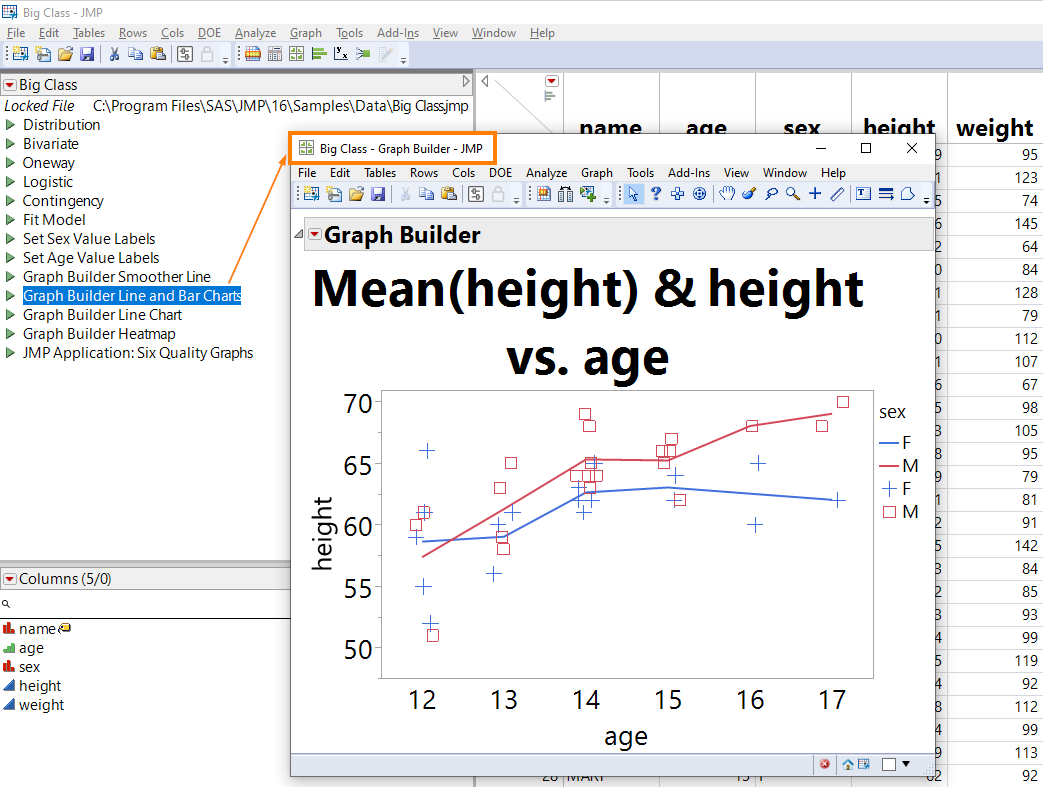Choose the Lasso selection tool
Screen dimensions: 1043x787
(x=772, y=194)
